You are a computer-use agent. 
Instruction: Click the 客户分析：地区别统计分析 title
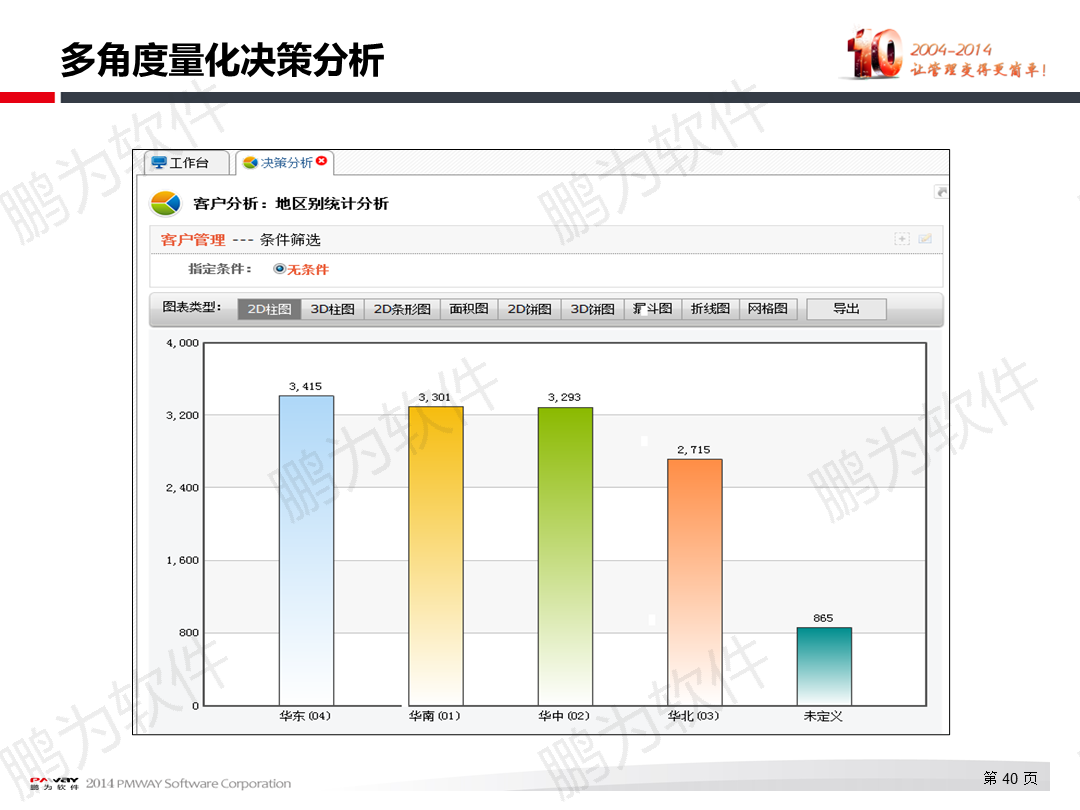pos(291,203)
